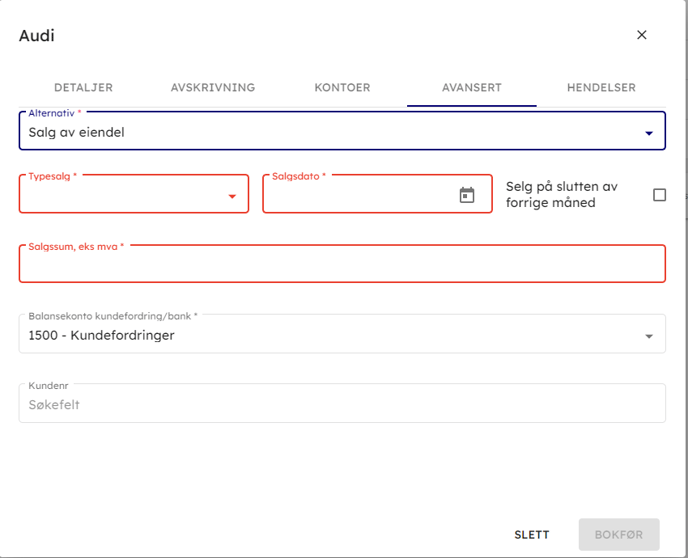Image resolution: width=688 pixels, height=558 pixels.
Task: Focus the Kundenr Søkefelt search field
Action: pos(342,405)
